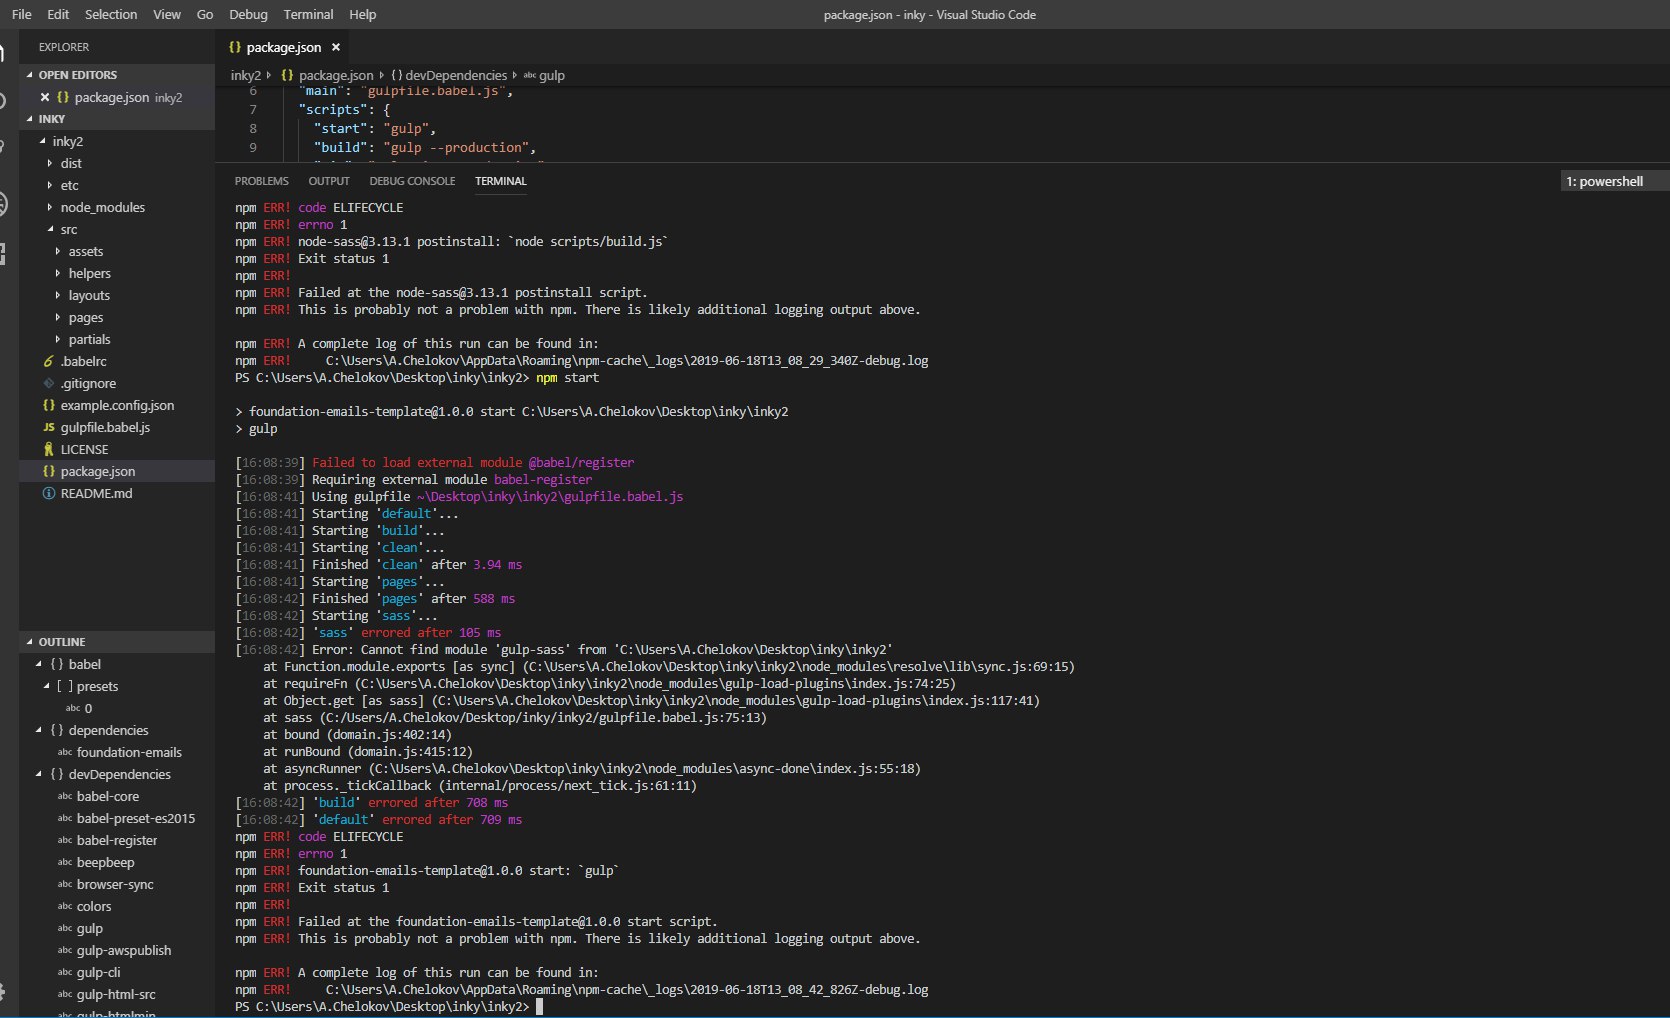Collapse the OPEN EDITORS section

pyautogui.click(x=30, y=75)
